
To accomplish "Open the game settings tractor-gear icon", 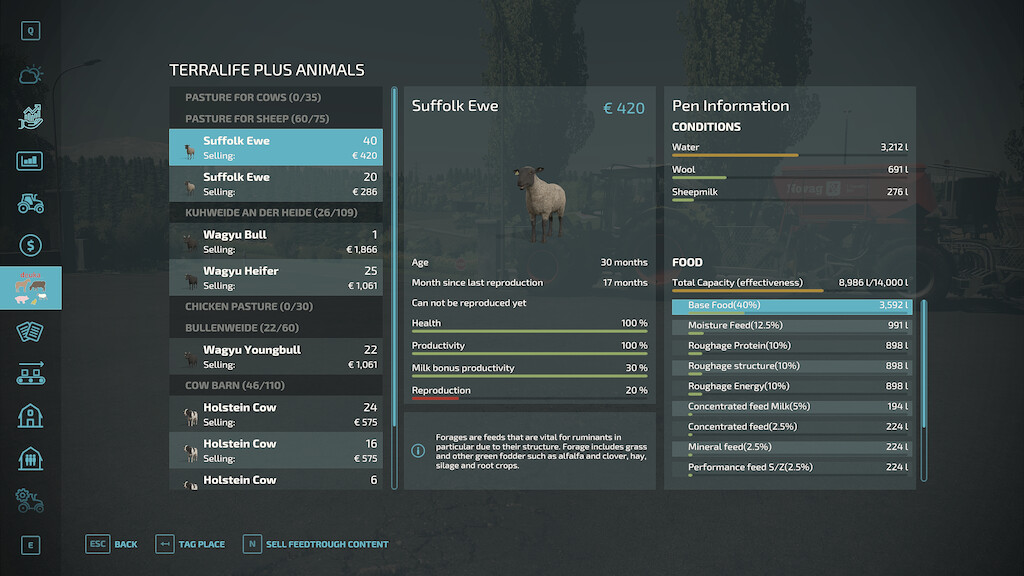I will pos(30,499).
